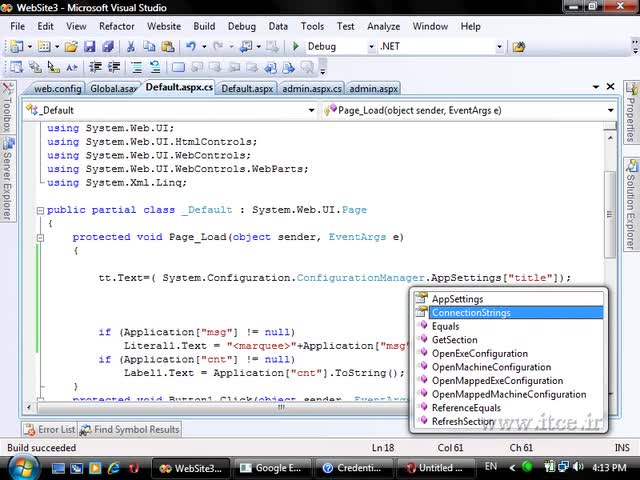Open the Find Symbol Results tab
Image resolution: width=640 pixels, height=480 pixels.
130,430
